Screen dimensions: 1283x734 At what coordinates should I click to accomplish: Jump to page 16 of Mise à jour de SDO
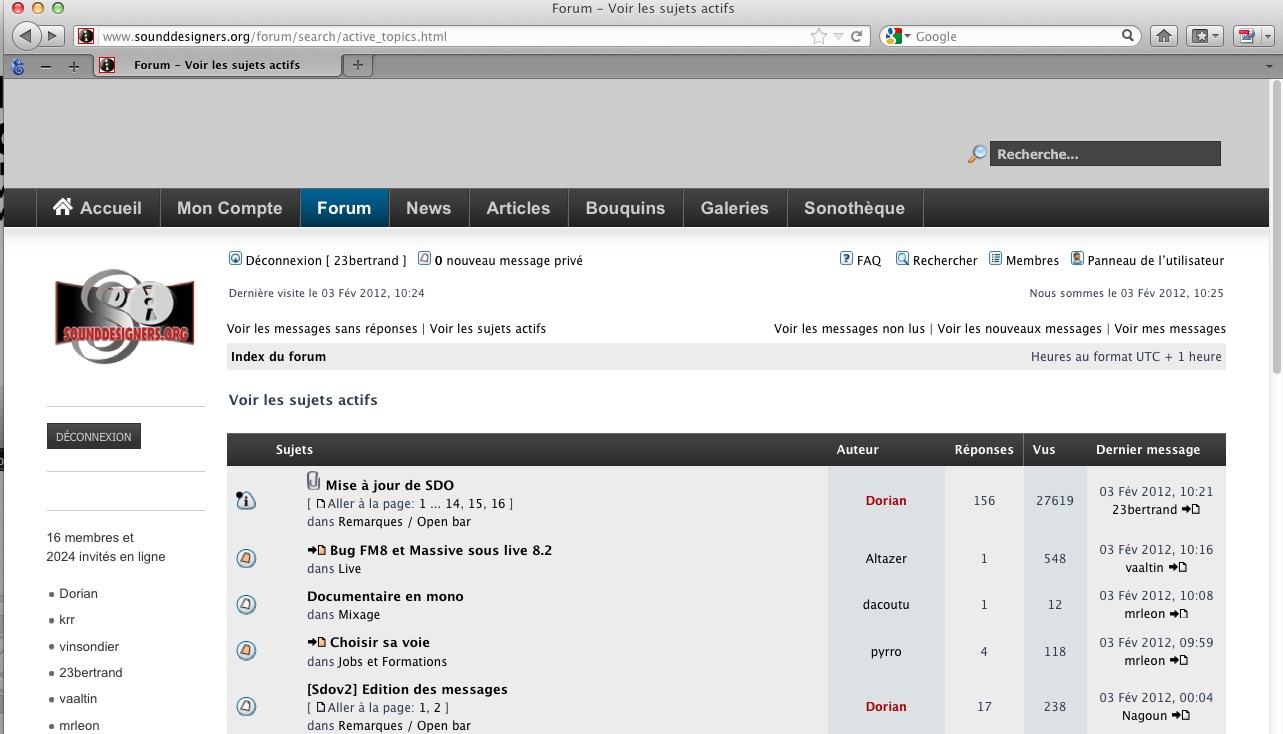pyautogui.click(x=498, y=504)
